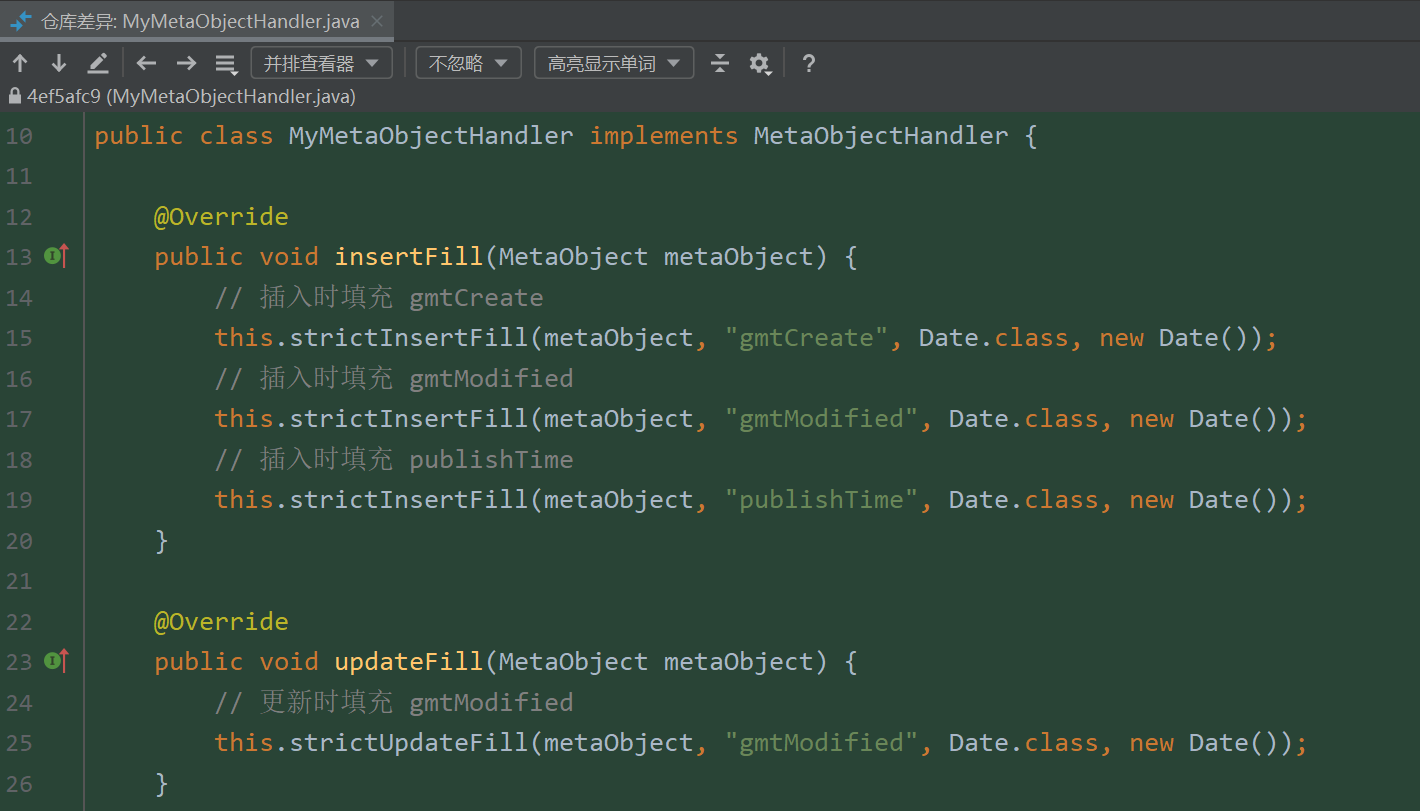Screen dimensions: 1420x811
Task: Open help with the question mark icon
Action: point(809,64)
